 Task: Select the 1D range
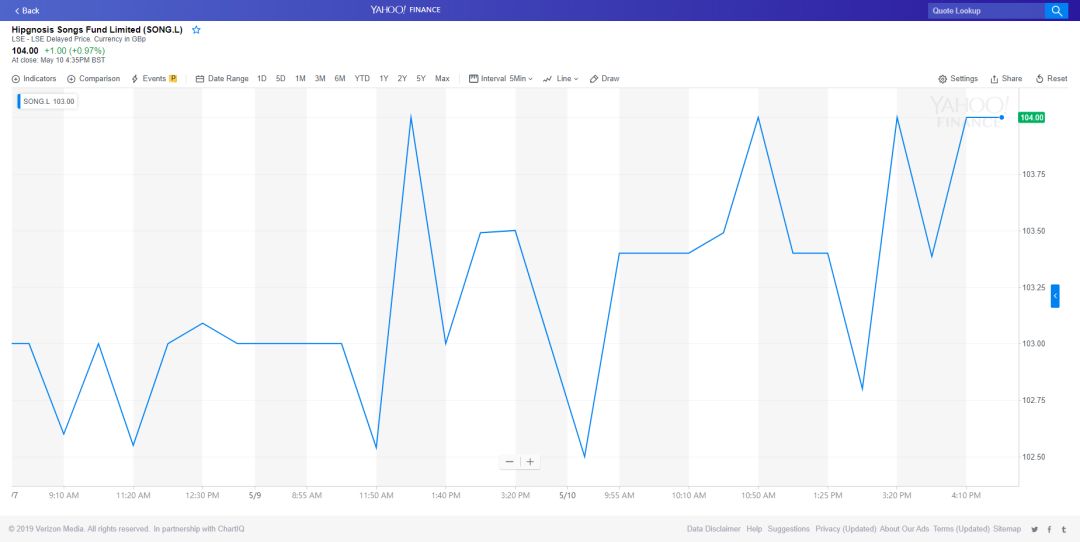coord(262,79)
